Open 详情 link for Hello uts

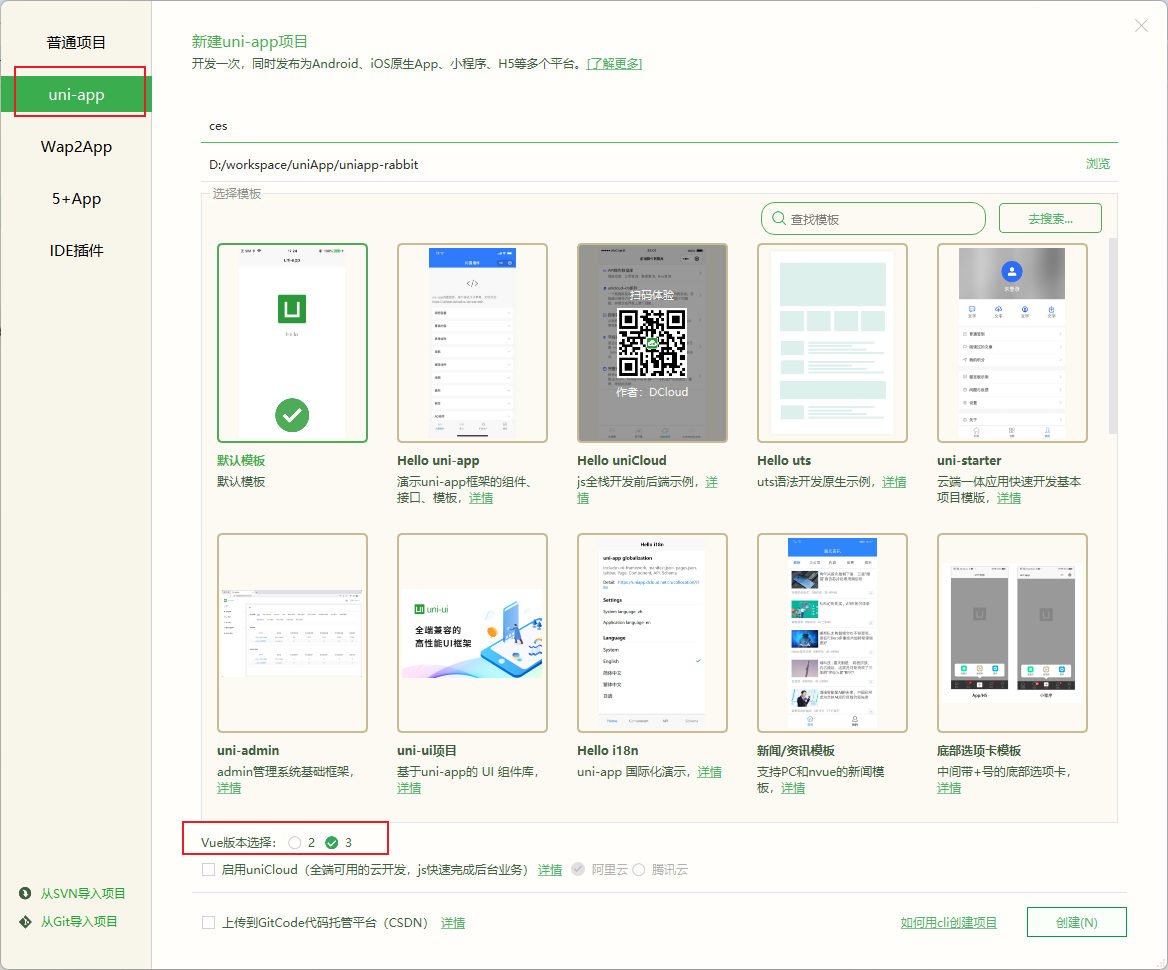(x=894, y=482)
